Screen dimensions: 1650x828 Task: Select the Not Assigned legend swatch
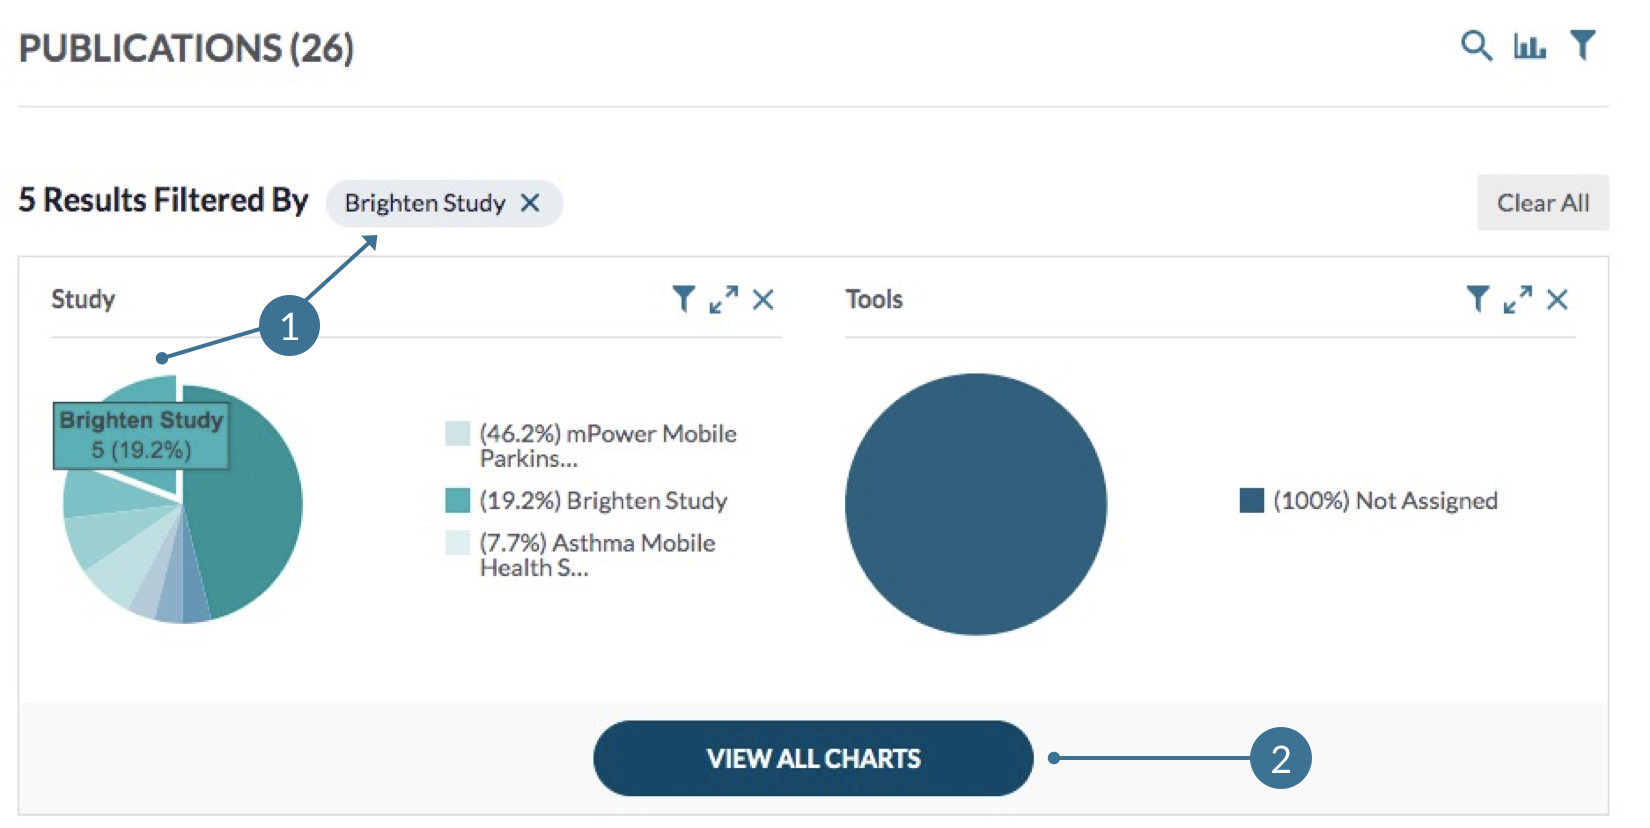1251,500
